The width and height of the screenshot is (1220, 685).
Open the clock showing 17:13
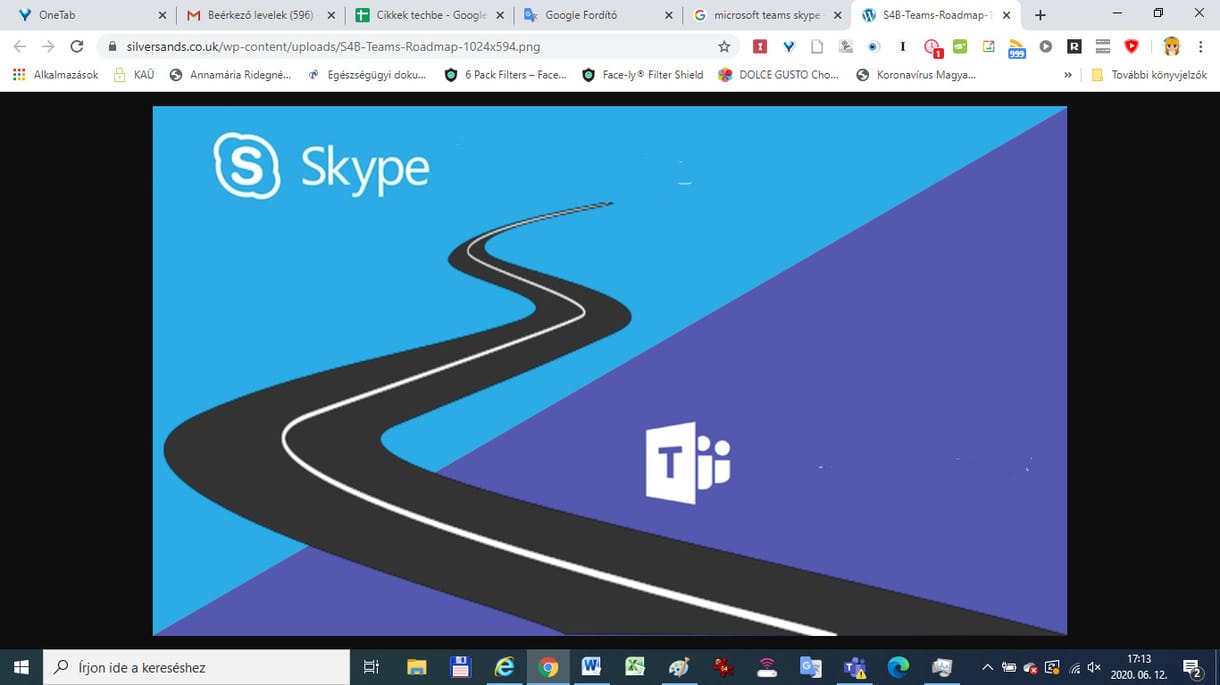click(1139, 667)
